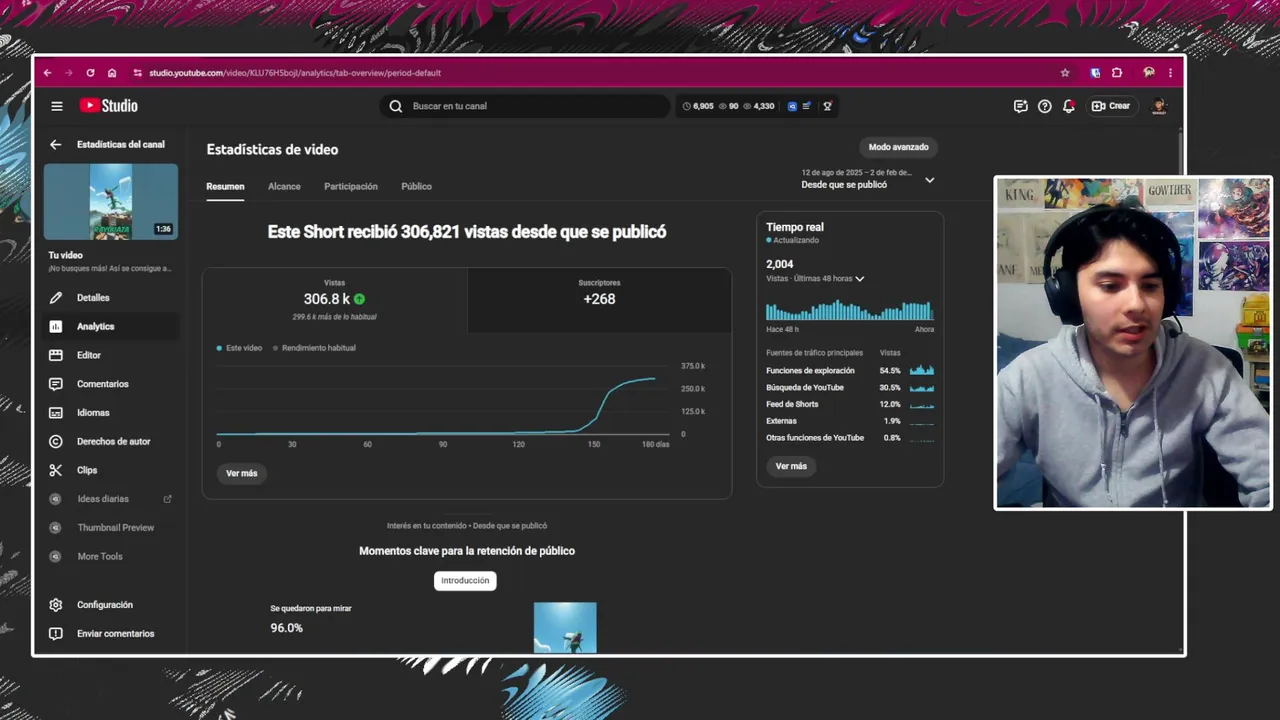Screen dimensions: 1280x720
Task: Click Ver más under the views chart
Action: click(x=242, y=473)
